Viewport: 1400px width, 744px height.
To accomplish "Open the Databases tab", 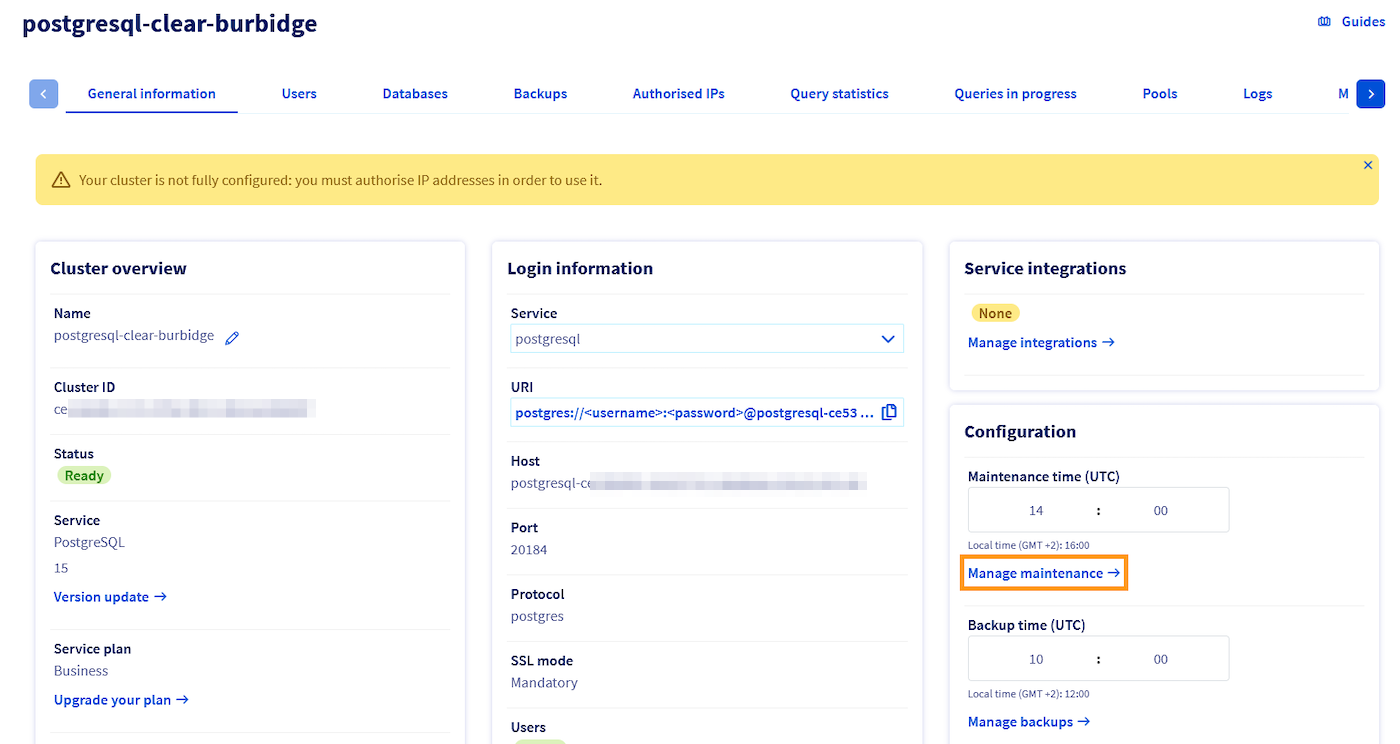I will (415, 94).
